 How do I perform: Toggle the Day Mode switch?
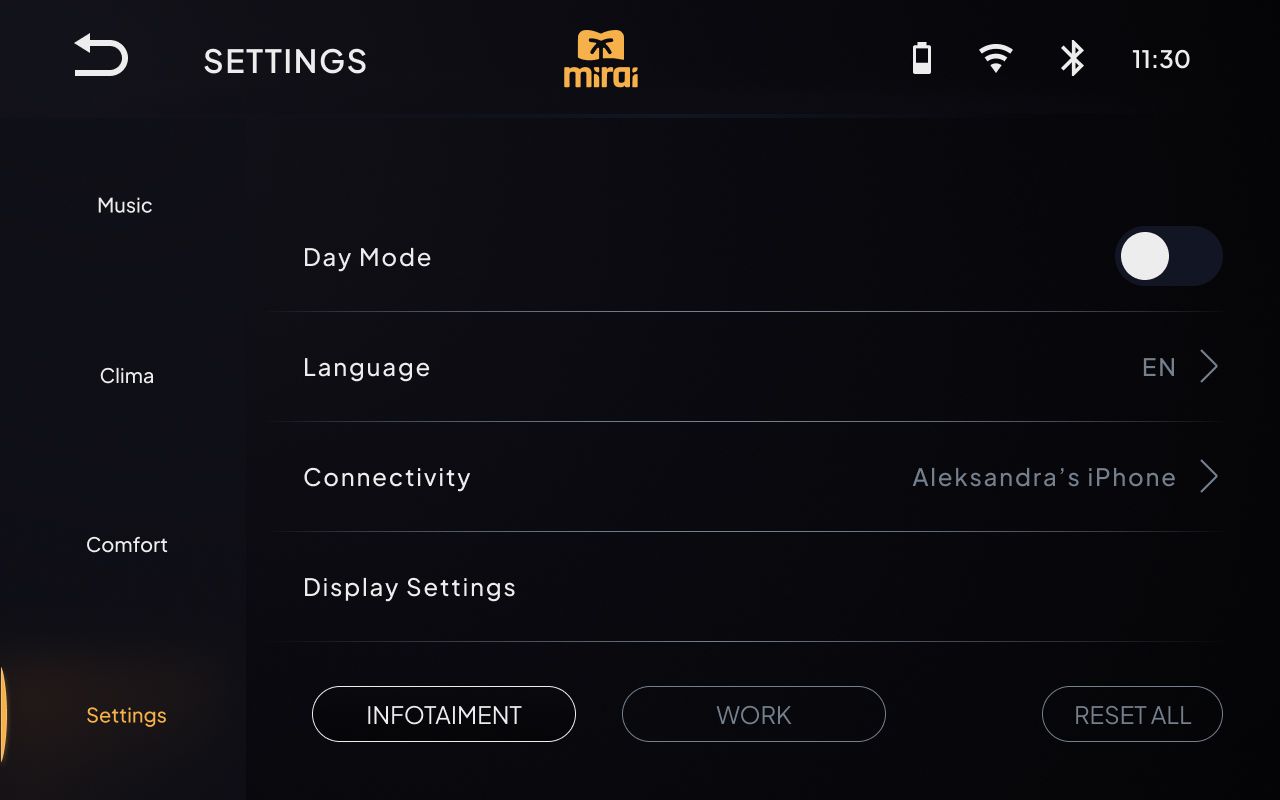(1169, 257)
